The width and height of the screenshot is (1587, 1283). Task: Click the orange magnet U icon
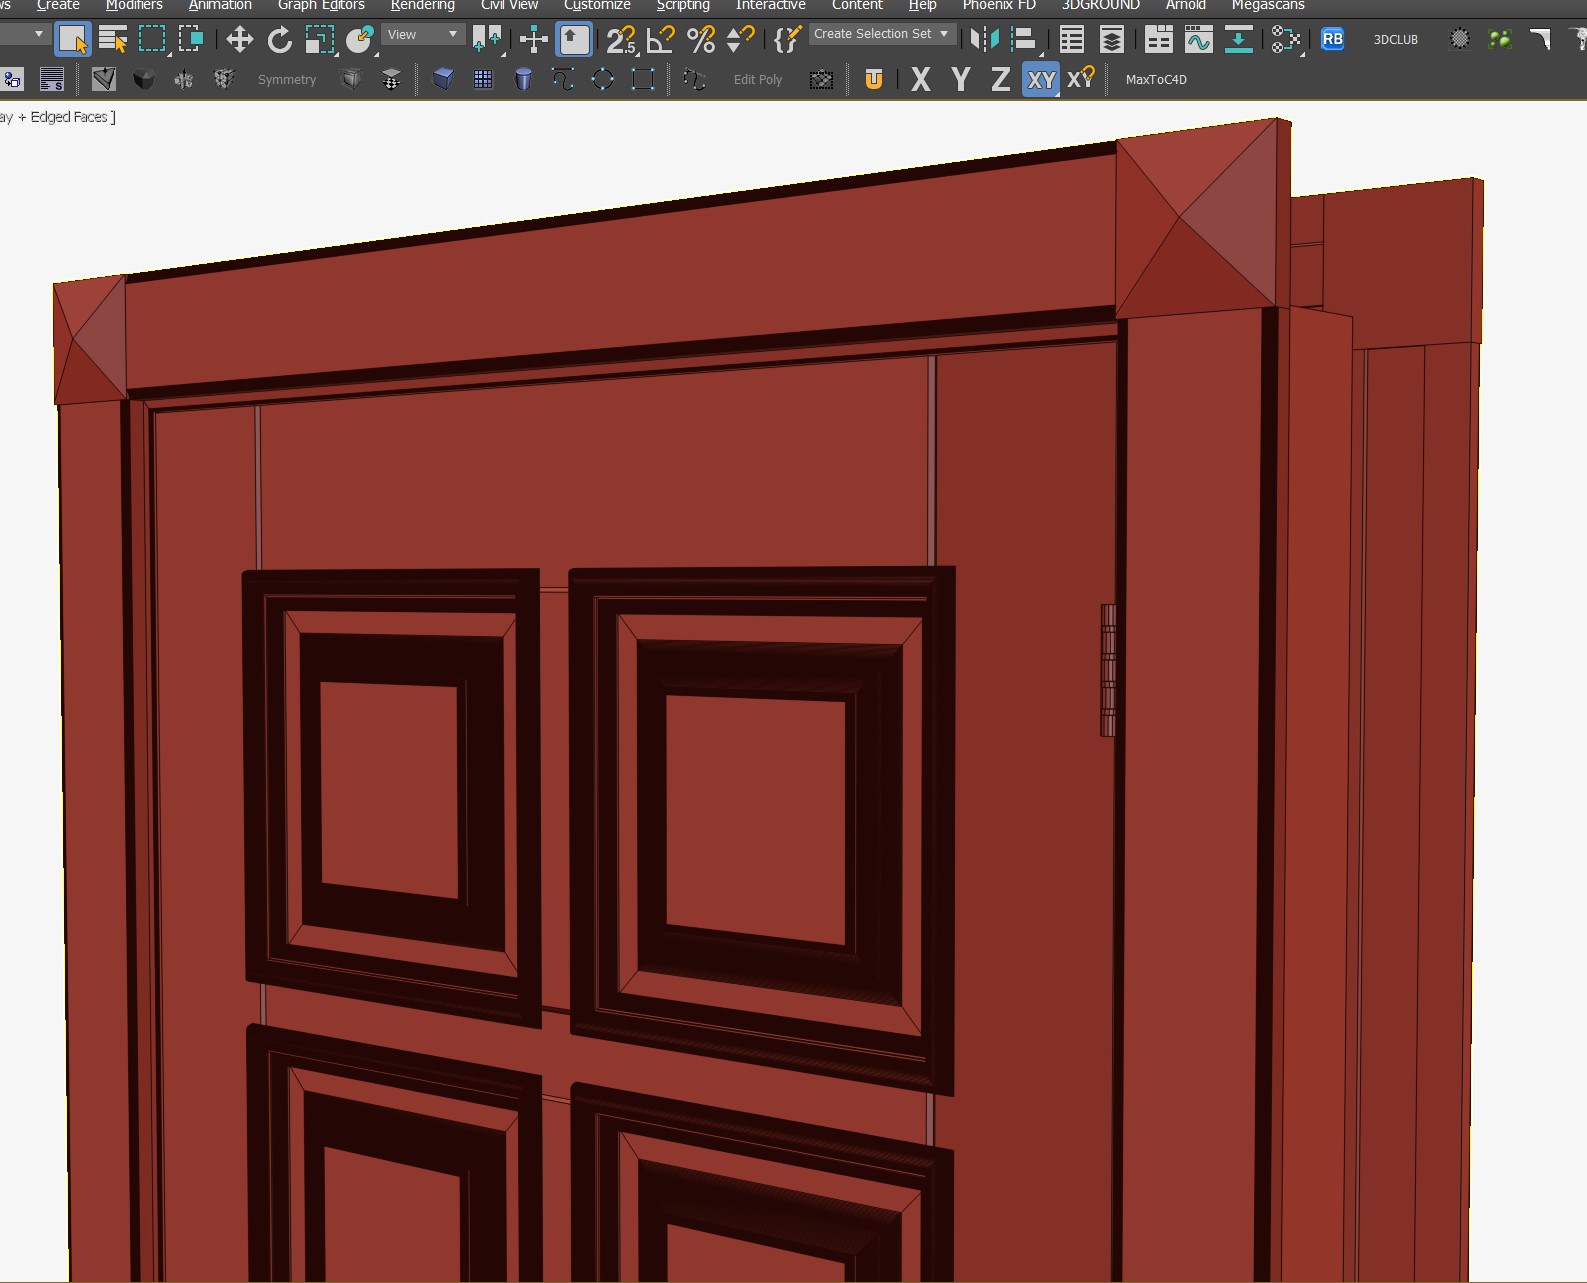click(x=873, y=80)
